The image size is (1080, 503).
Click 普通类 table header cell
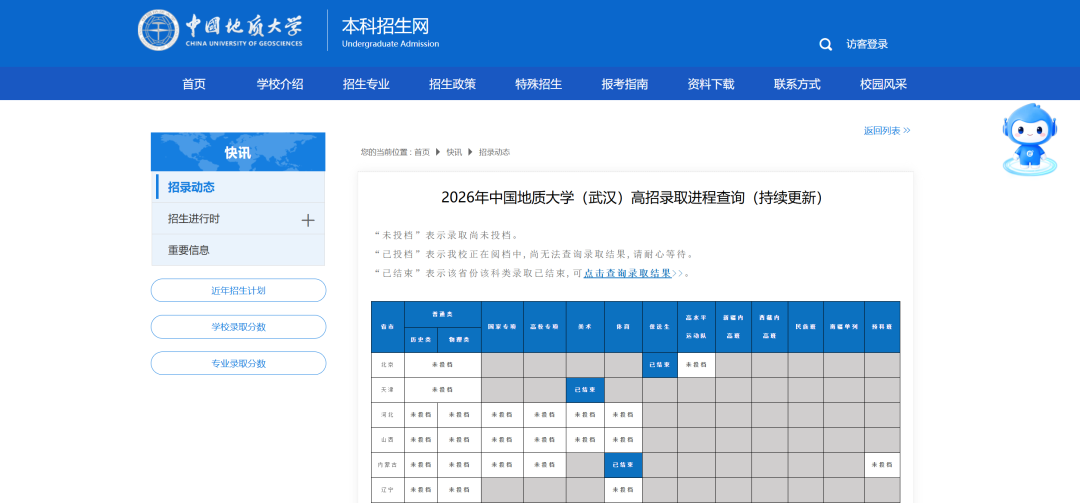click(x=443, y=314)
